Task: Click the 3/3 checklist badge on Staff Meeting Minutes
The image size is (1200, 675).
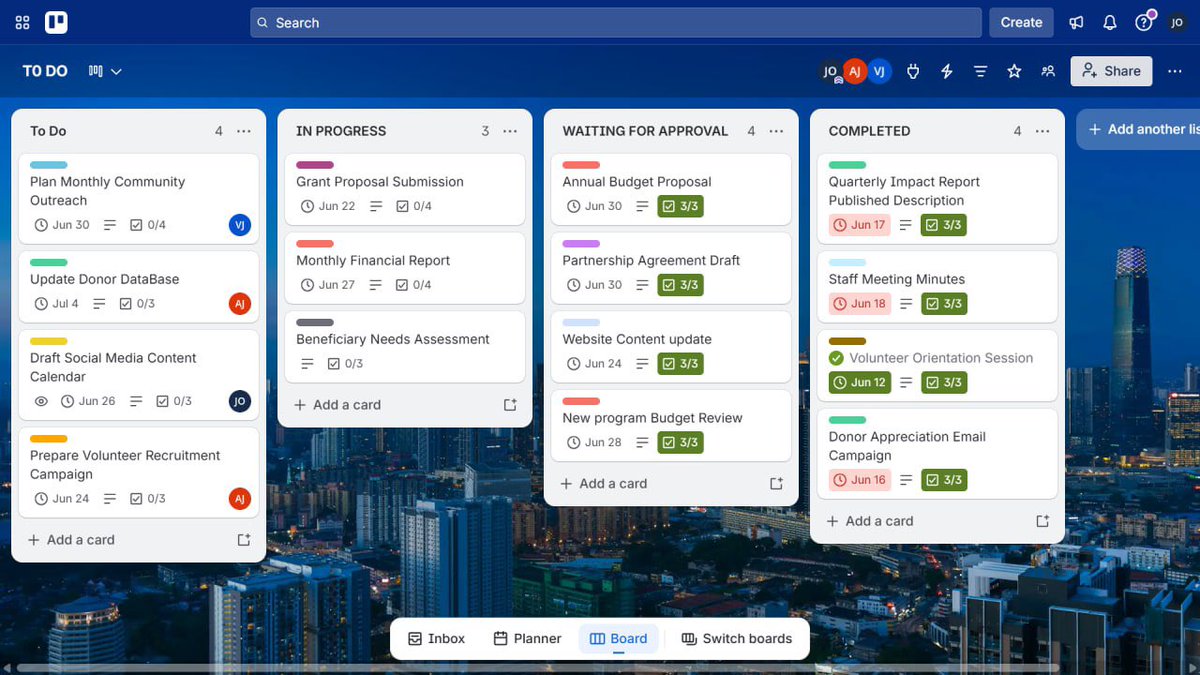Action: [x=944, y=304]
